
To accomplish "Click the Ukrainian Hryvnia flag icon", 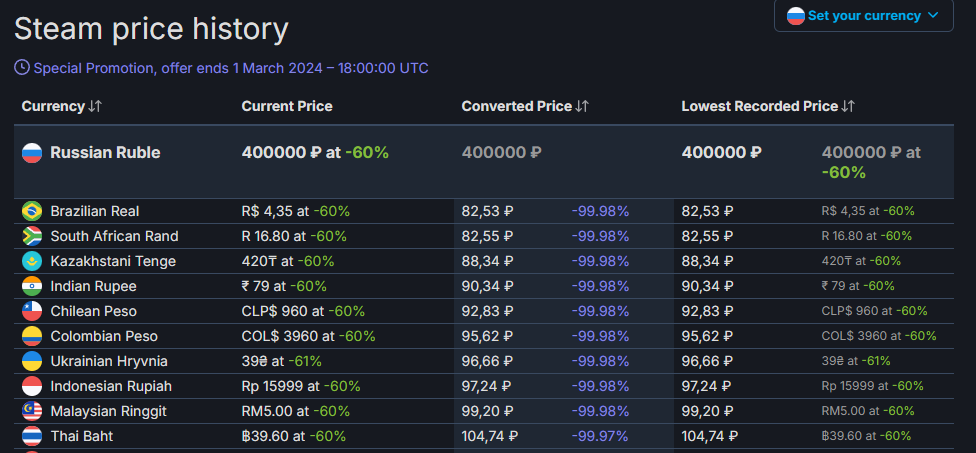I will pos(32,361).
